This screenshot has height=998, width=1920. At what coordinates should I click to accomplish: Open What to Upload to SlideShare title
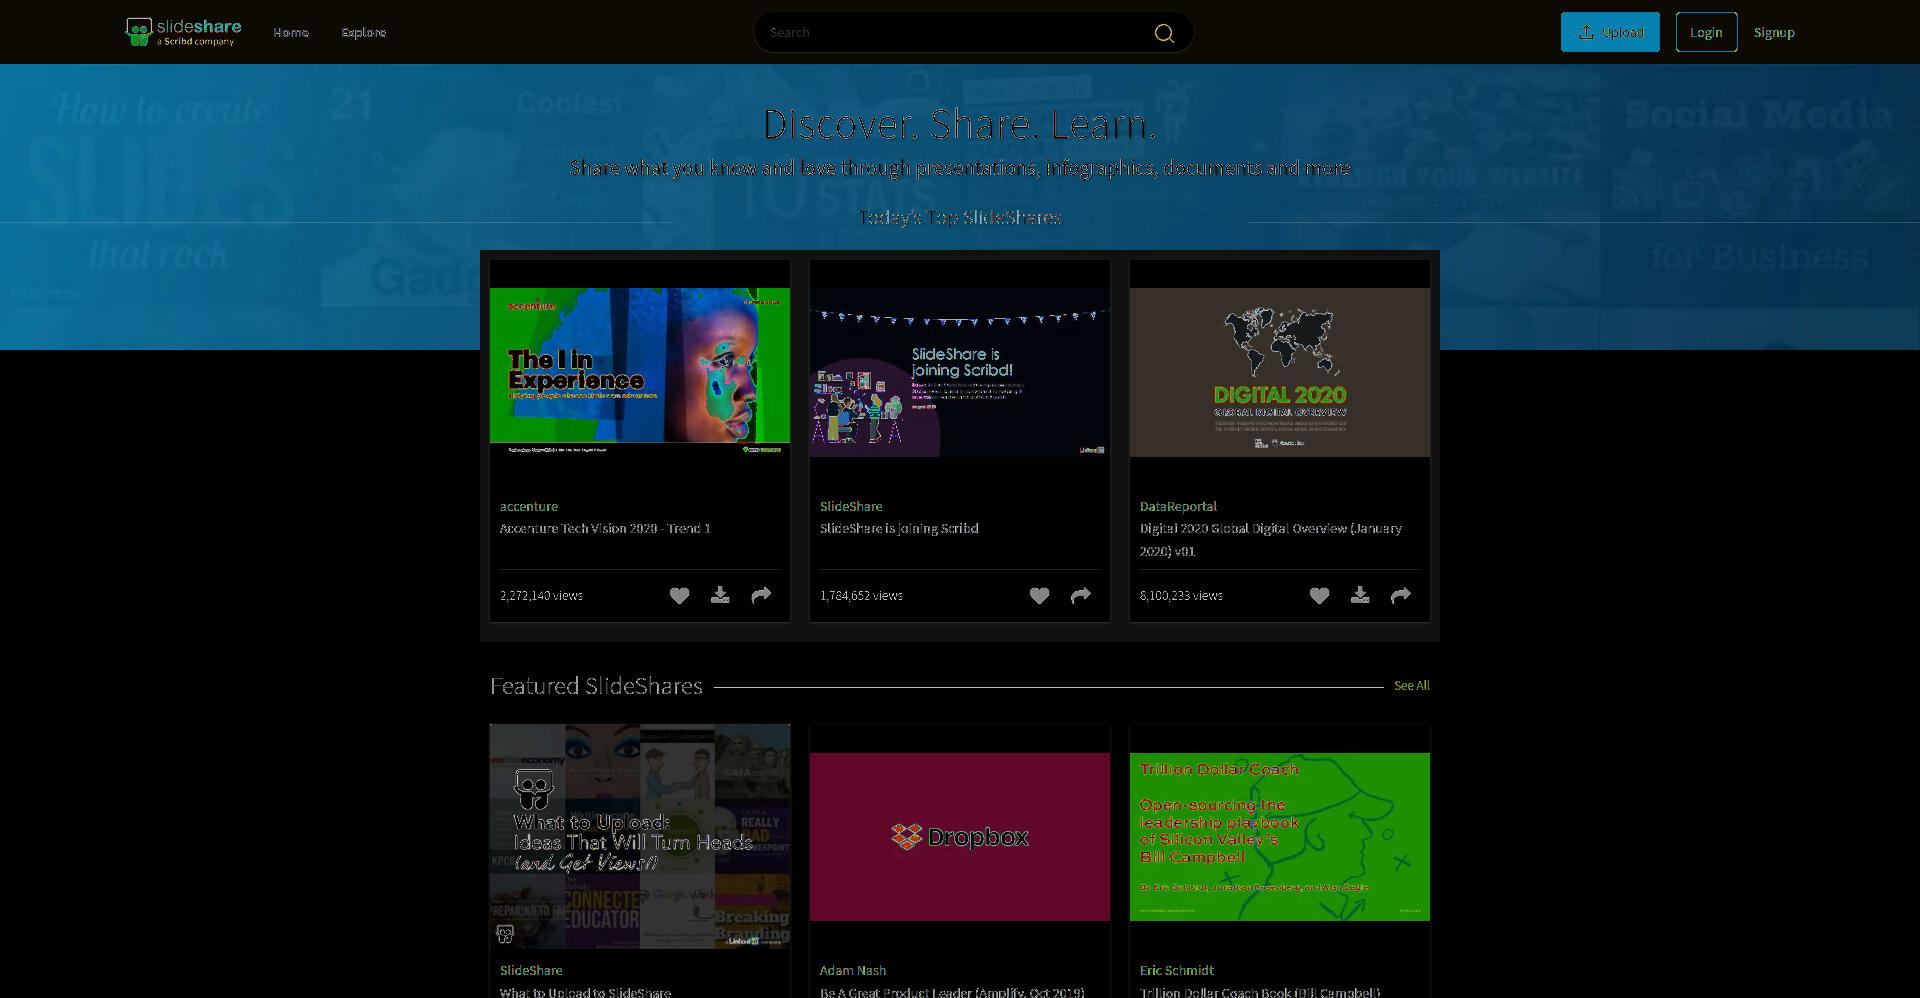click(585, 992)
